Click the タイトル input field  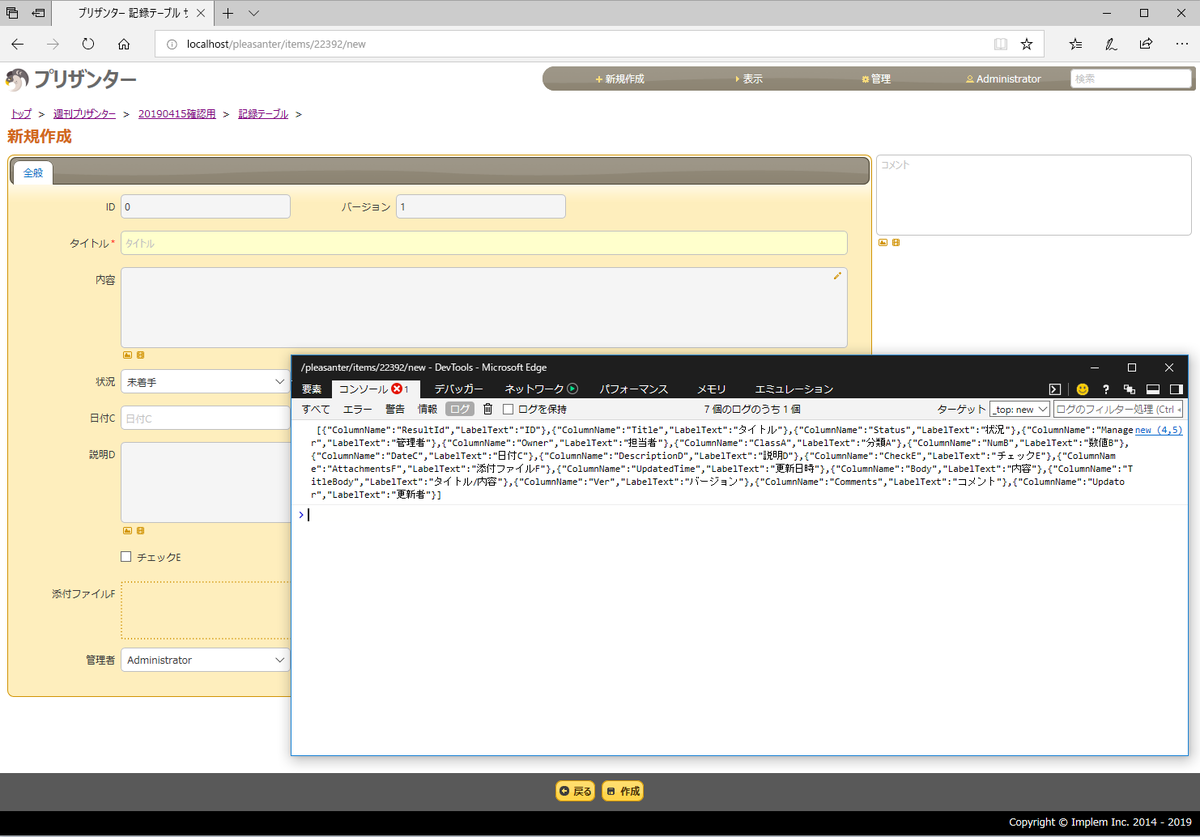[x=484, y=243]
